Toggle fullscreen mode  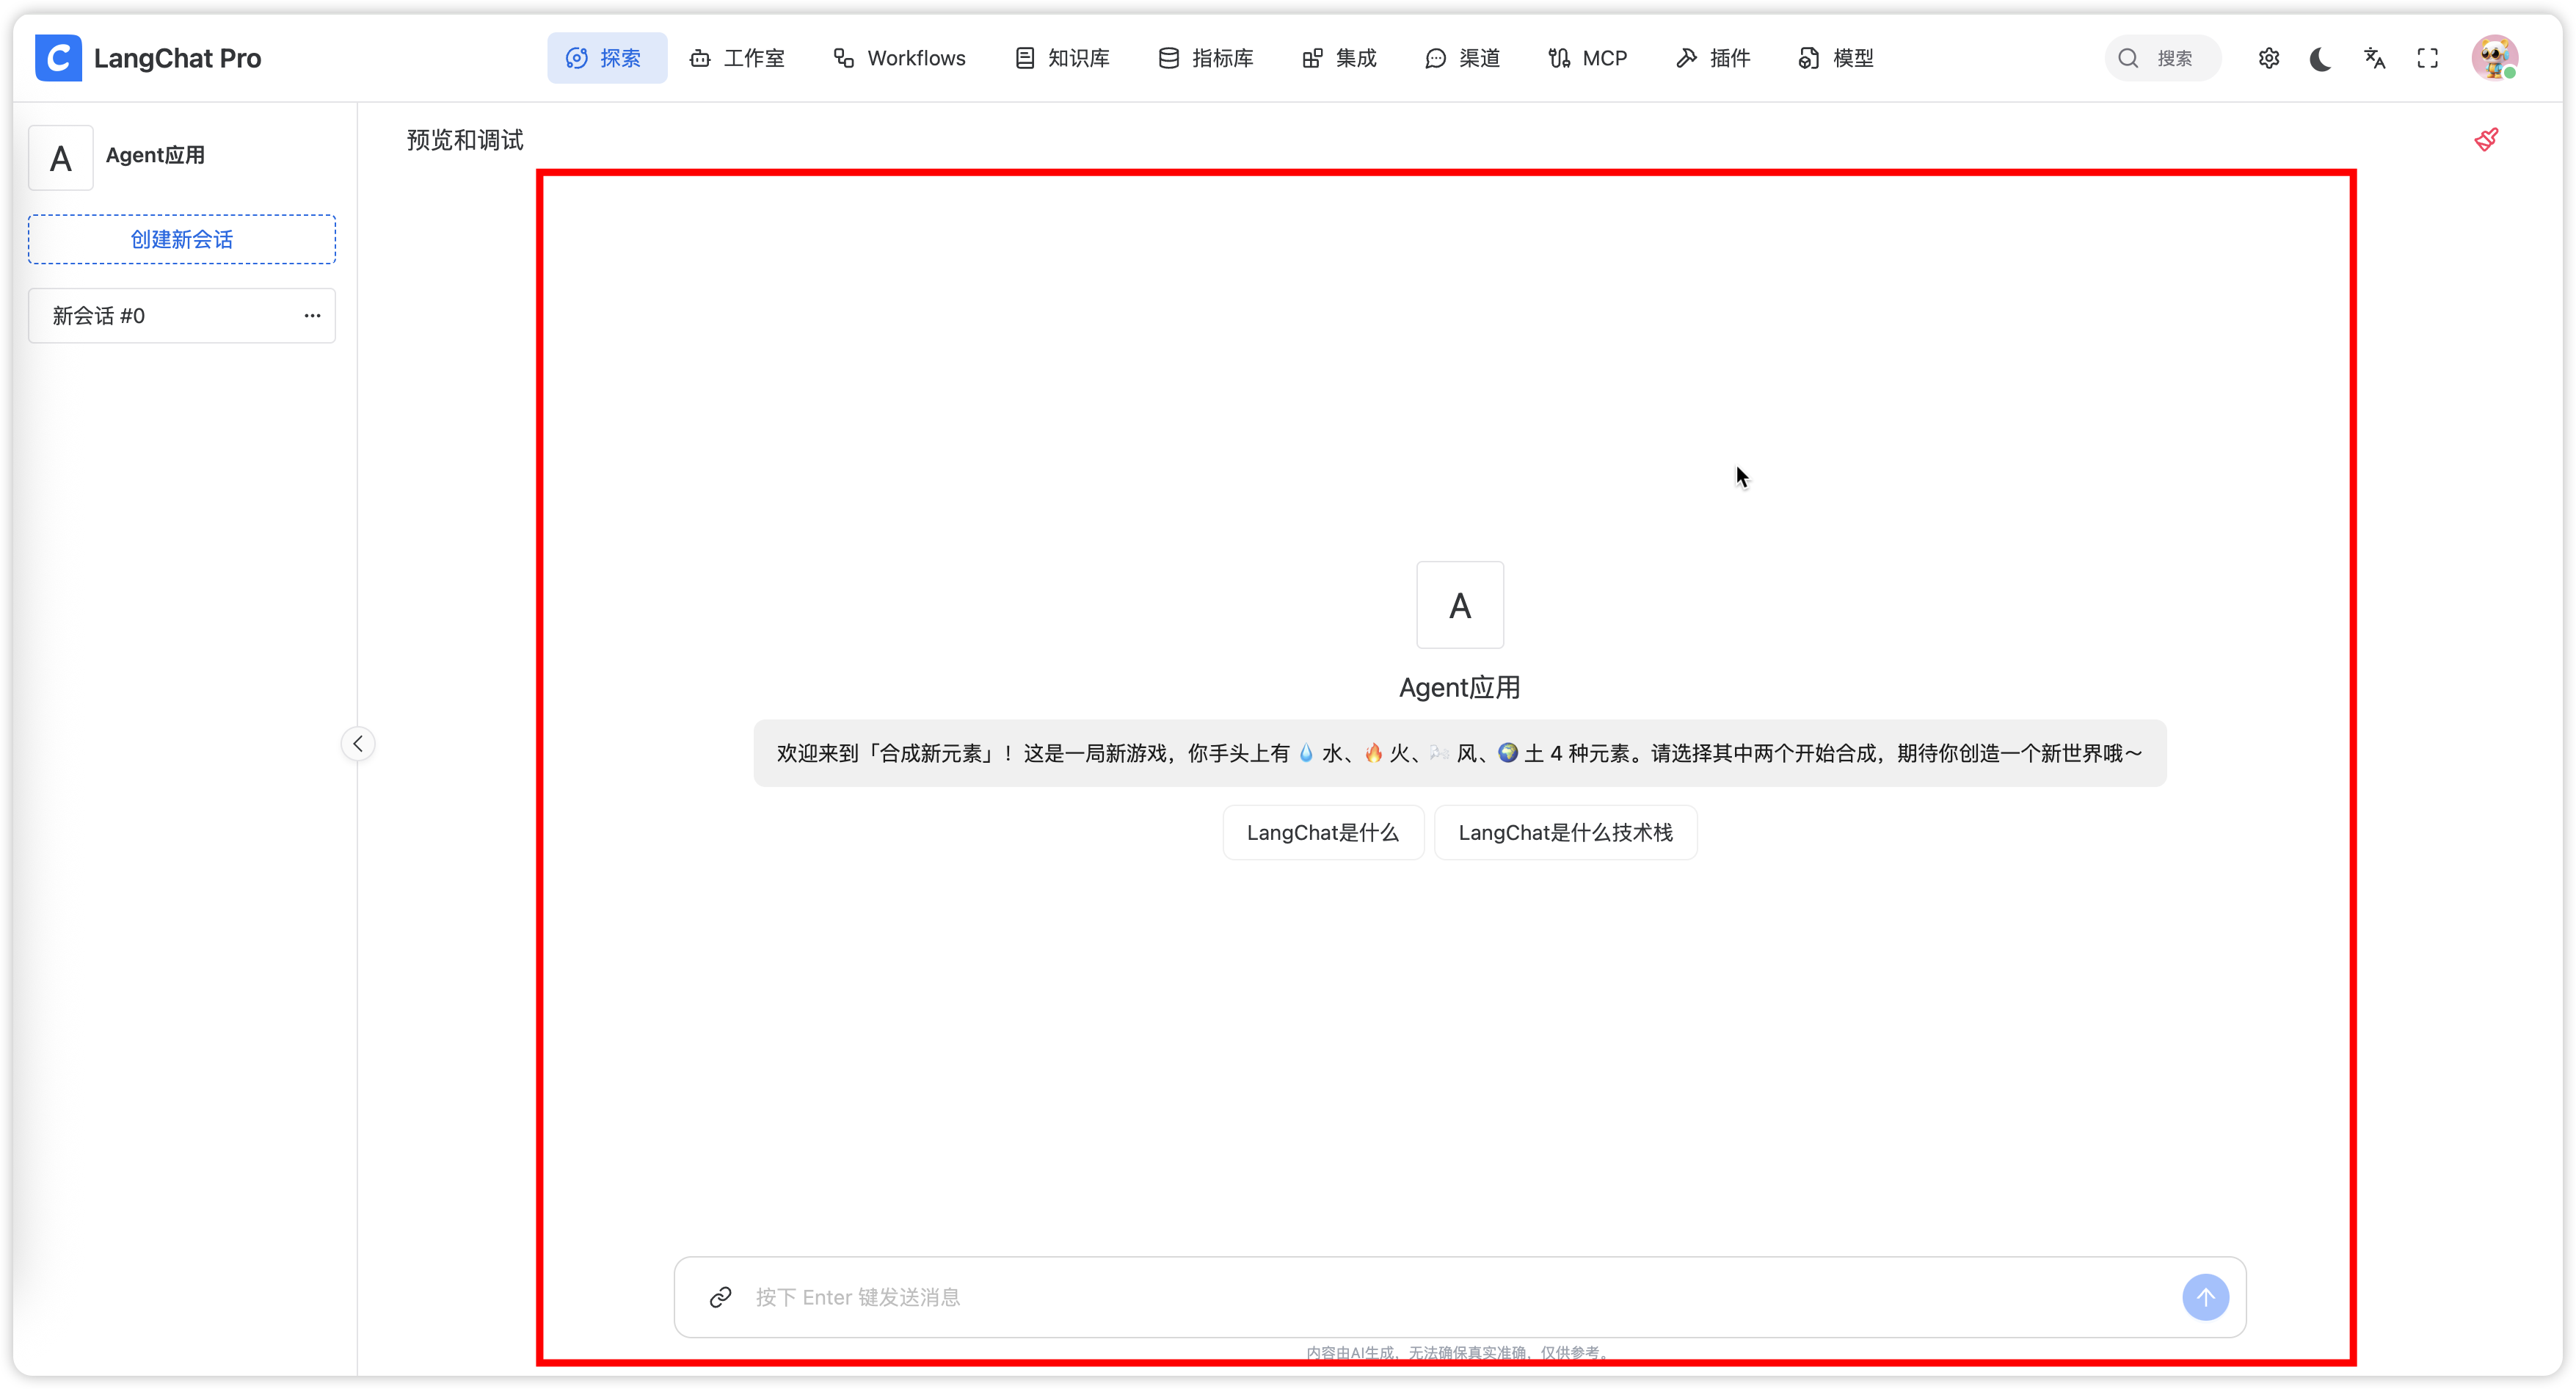[2428, 58]
